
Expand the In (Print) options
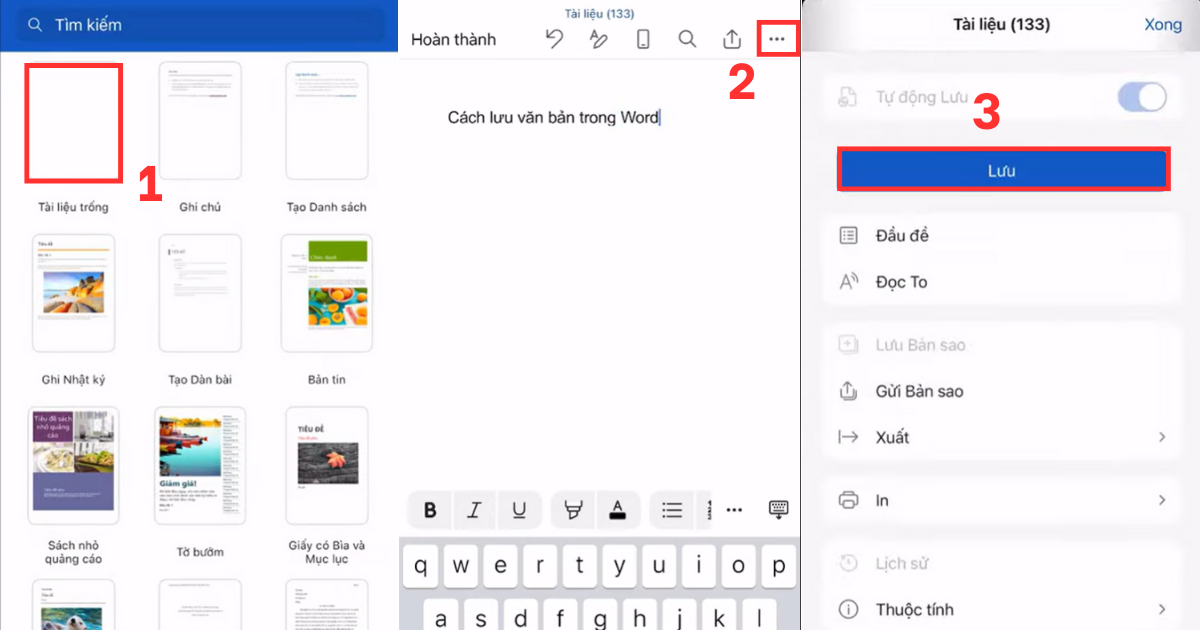click(x=1000, y=500)
